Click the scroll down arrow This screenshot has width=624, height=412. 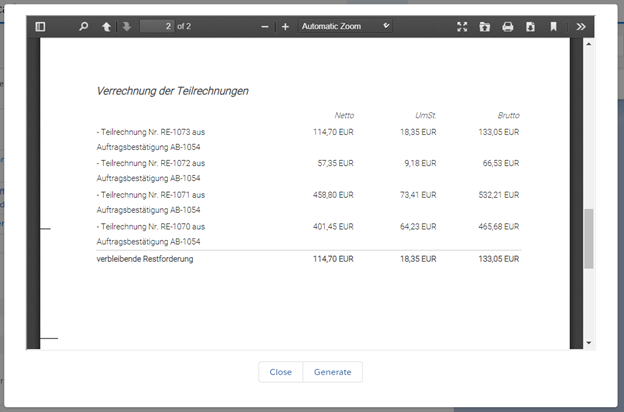[589, 342]
